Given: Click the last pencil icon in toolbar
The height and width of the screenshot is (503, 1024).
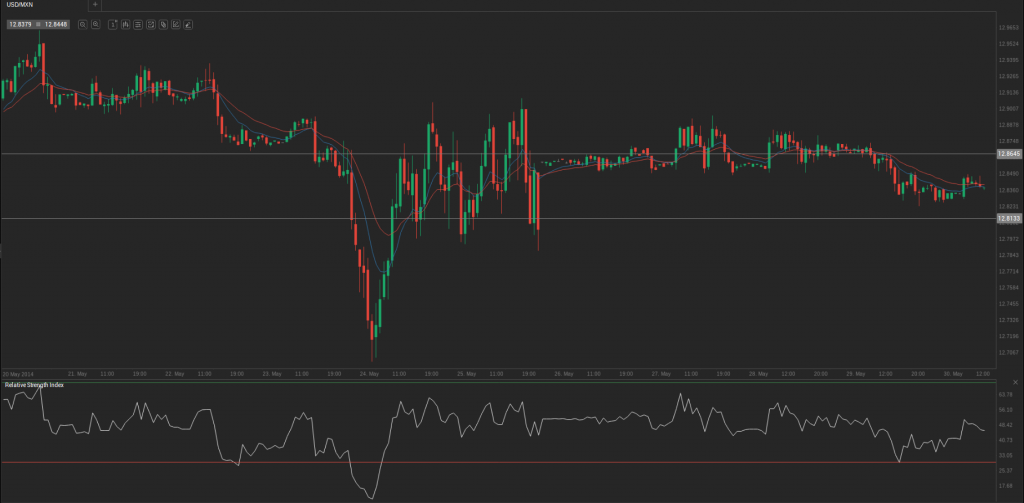Looking at the screenshot, I should 188,24.
